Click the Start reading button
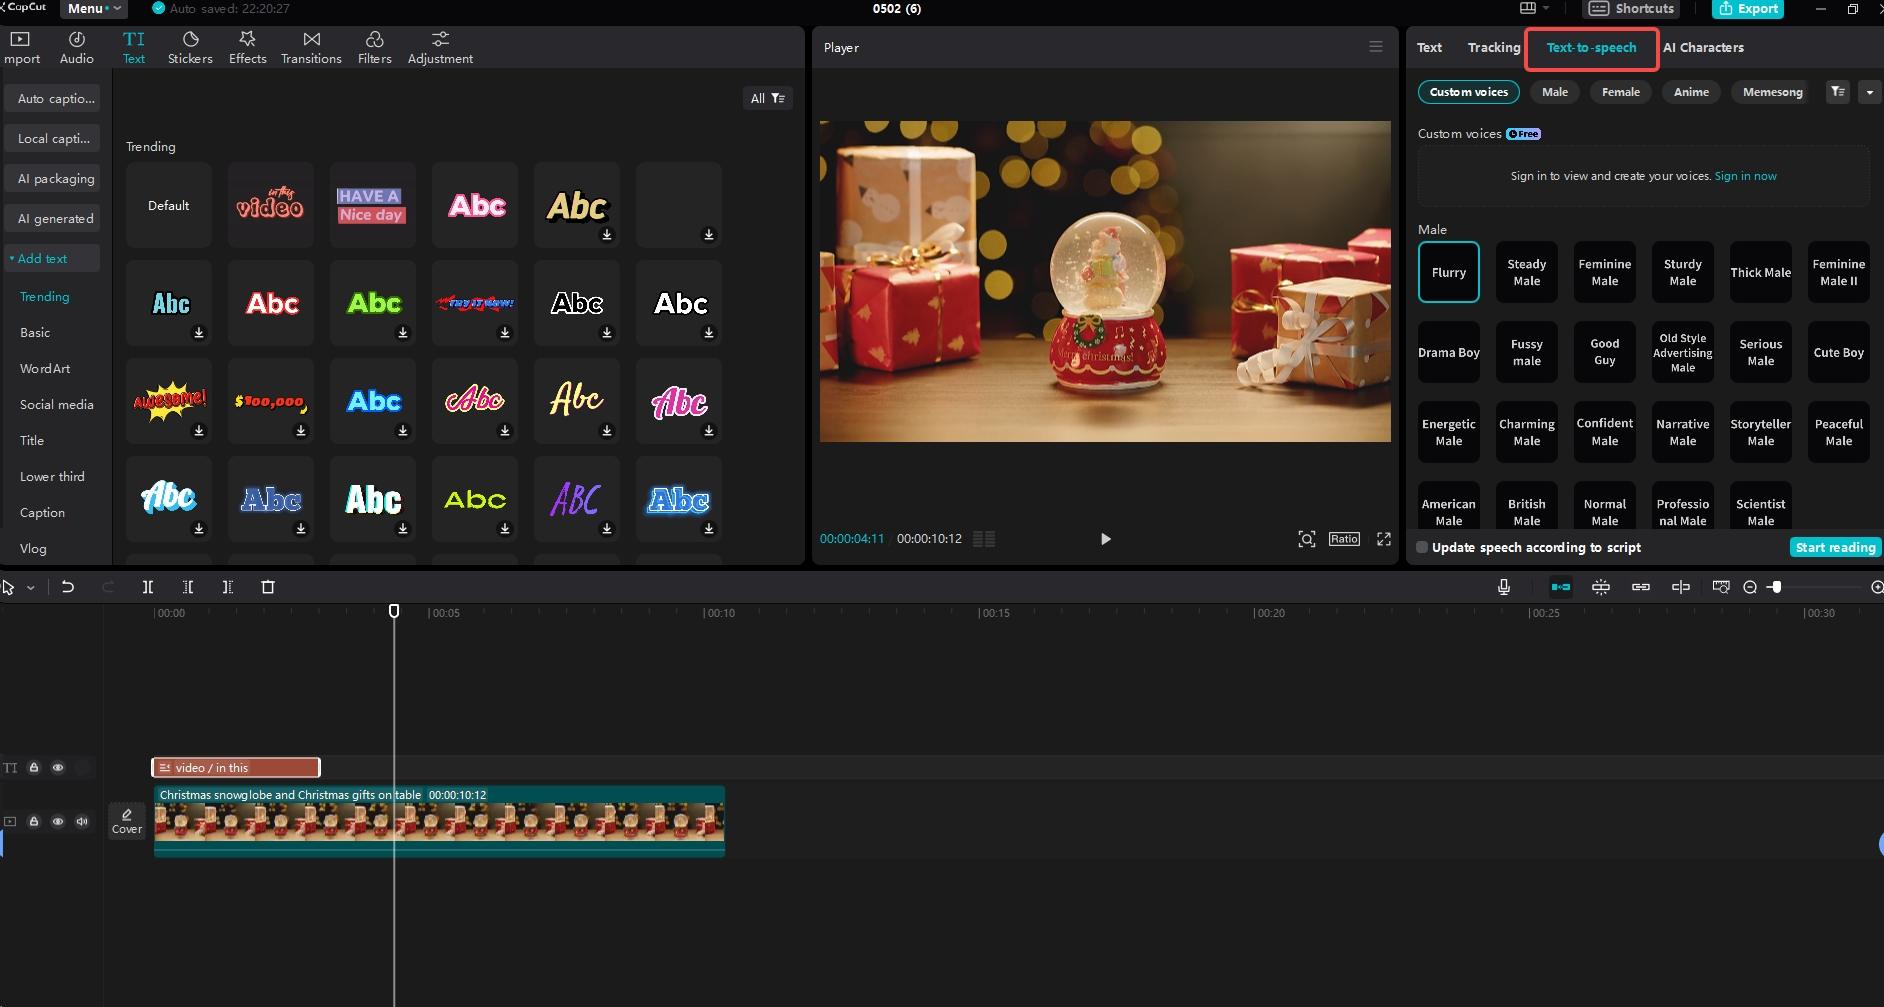This screenshot has width=1884, height=1007. [1835, 547]
